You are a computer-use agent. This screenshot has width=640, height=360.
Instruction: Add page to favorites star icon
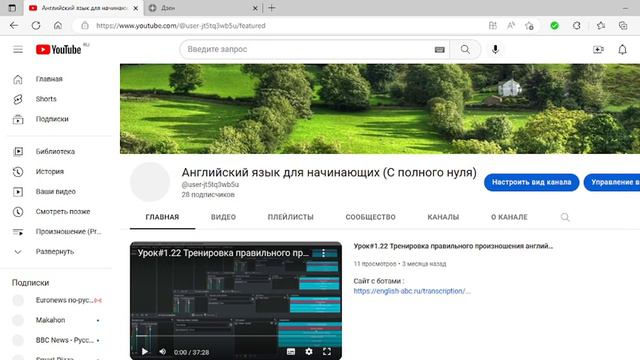[x=529, y=26]
